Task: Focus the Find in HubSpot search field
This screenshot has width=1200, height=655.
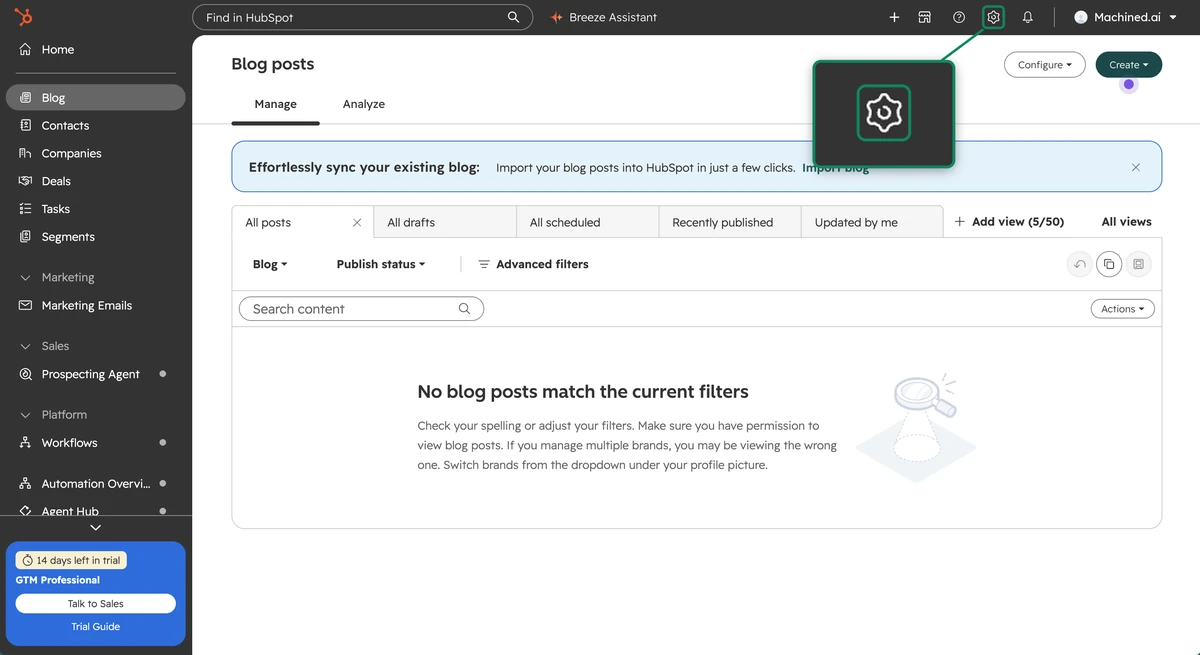Action: click(x=362, y=17)
